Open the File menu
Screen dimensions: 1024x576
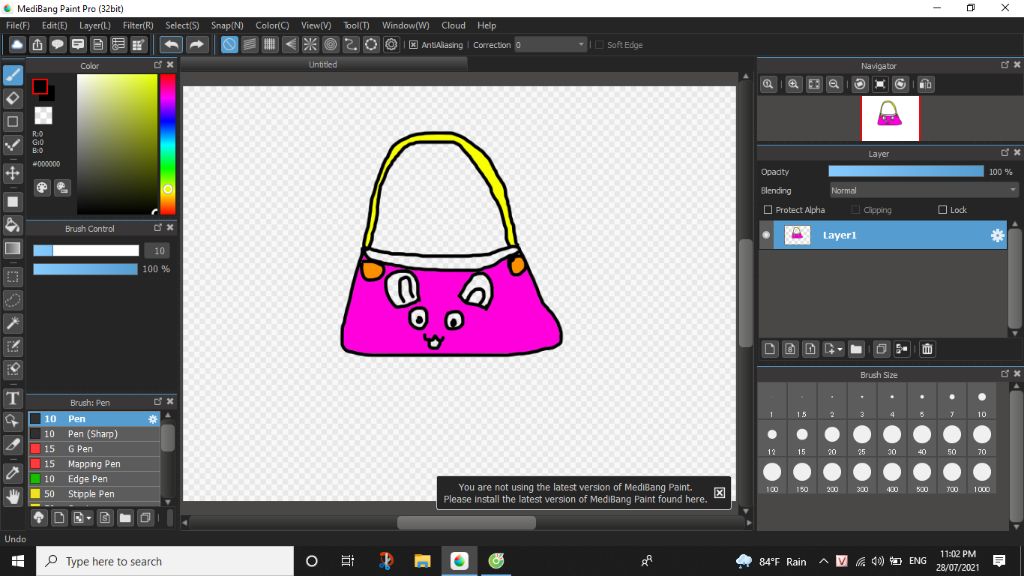pos(18,25)
